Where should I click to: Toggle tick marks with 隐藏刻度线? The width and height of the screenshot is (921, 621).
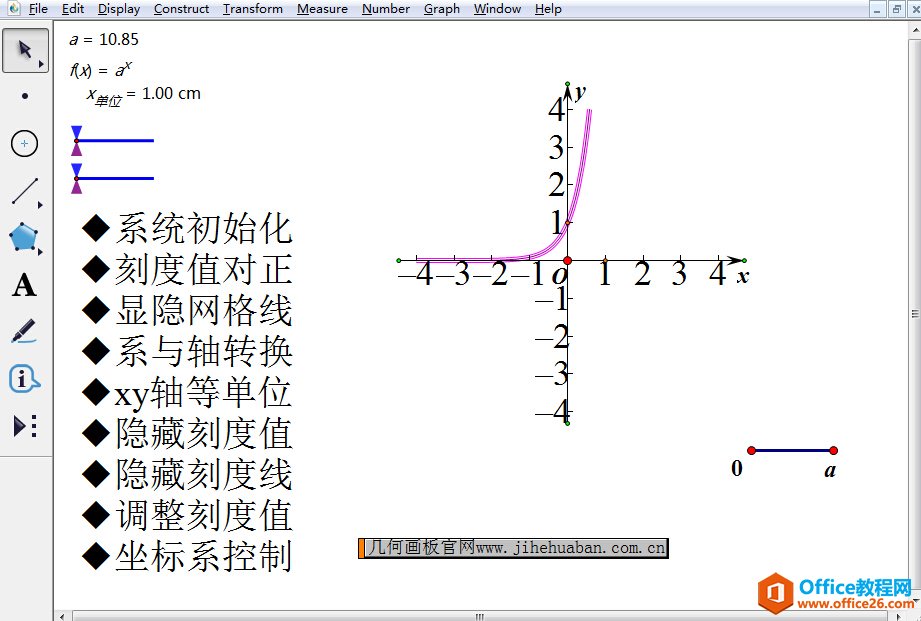click(x=187, y=475)
